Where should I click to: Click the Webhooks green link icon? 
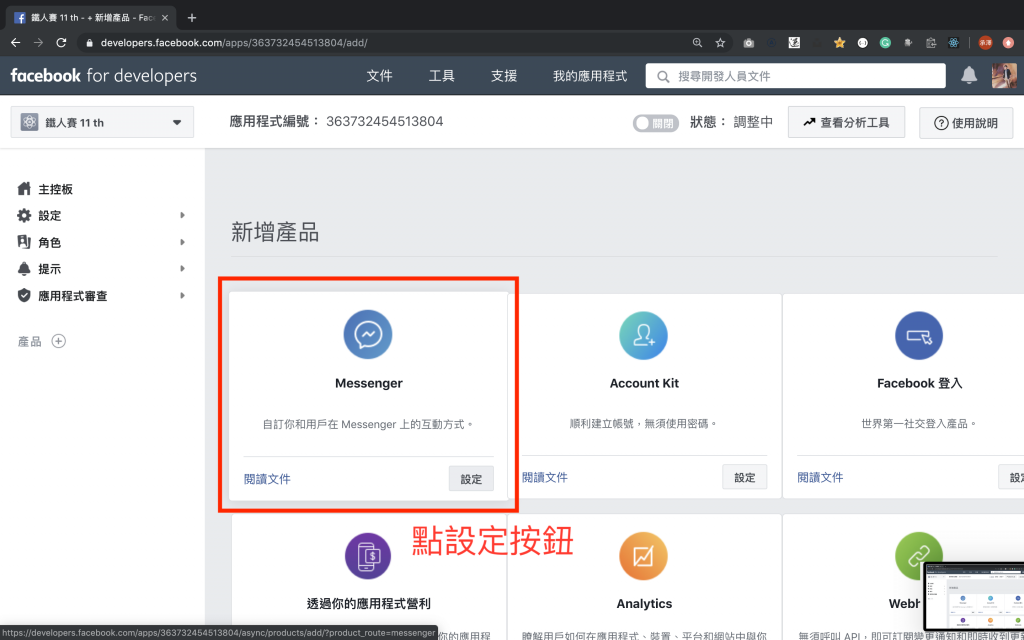point(919,556)
